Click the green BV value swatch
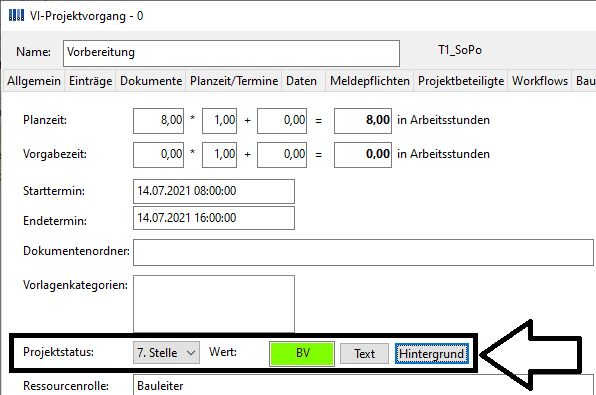The height and width of the screenshot is (395, 596). click(302, 354)
